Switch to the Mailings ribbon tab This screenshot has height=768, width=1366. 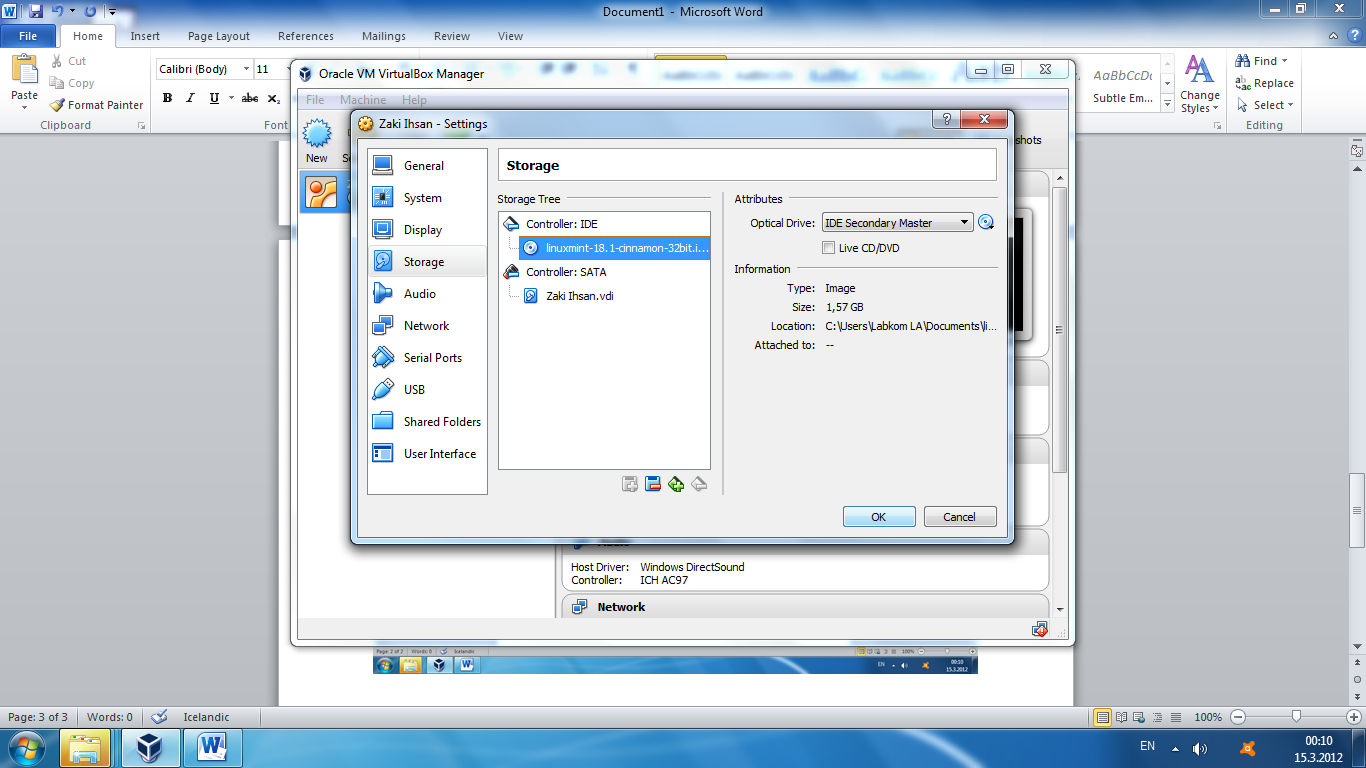click(384, 36)
